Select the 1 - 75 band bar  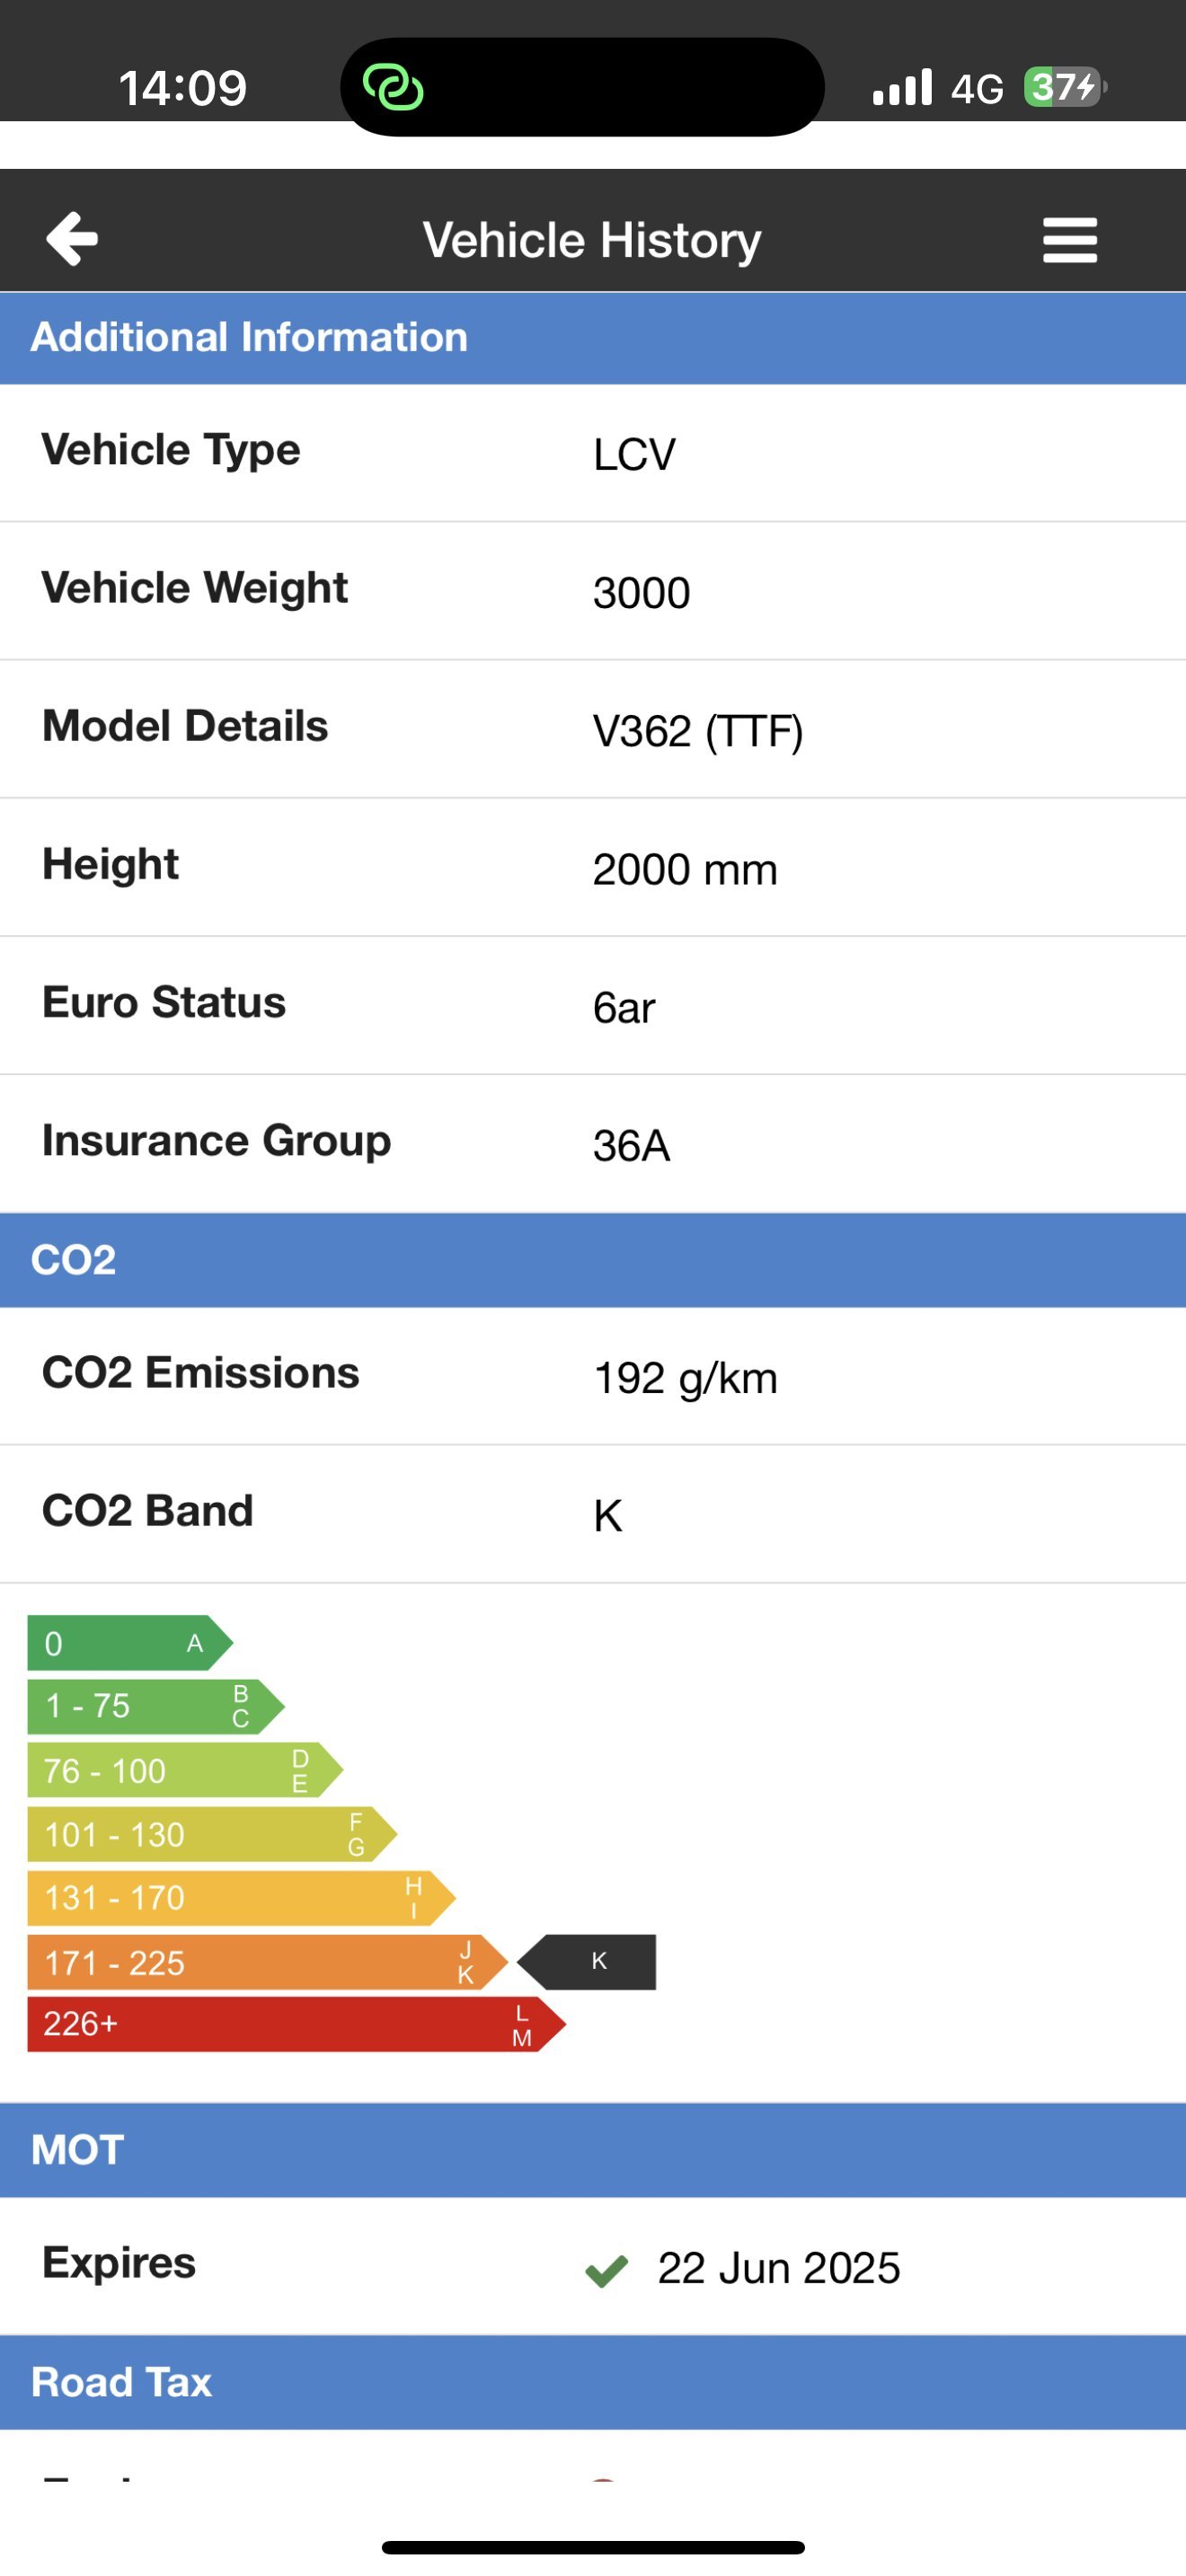click(156, 1706)
